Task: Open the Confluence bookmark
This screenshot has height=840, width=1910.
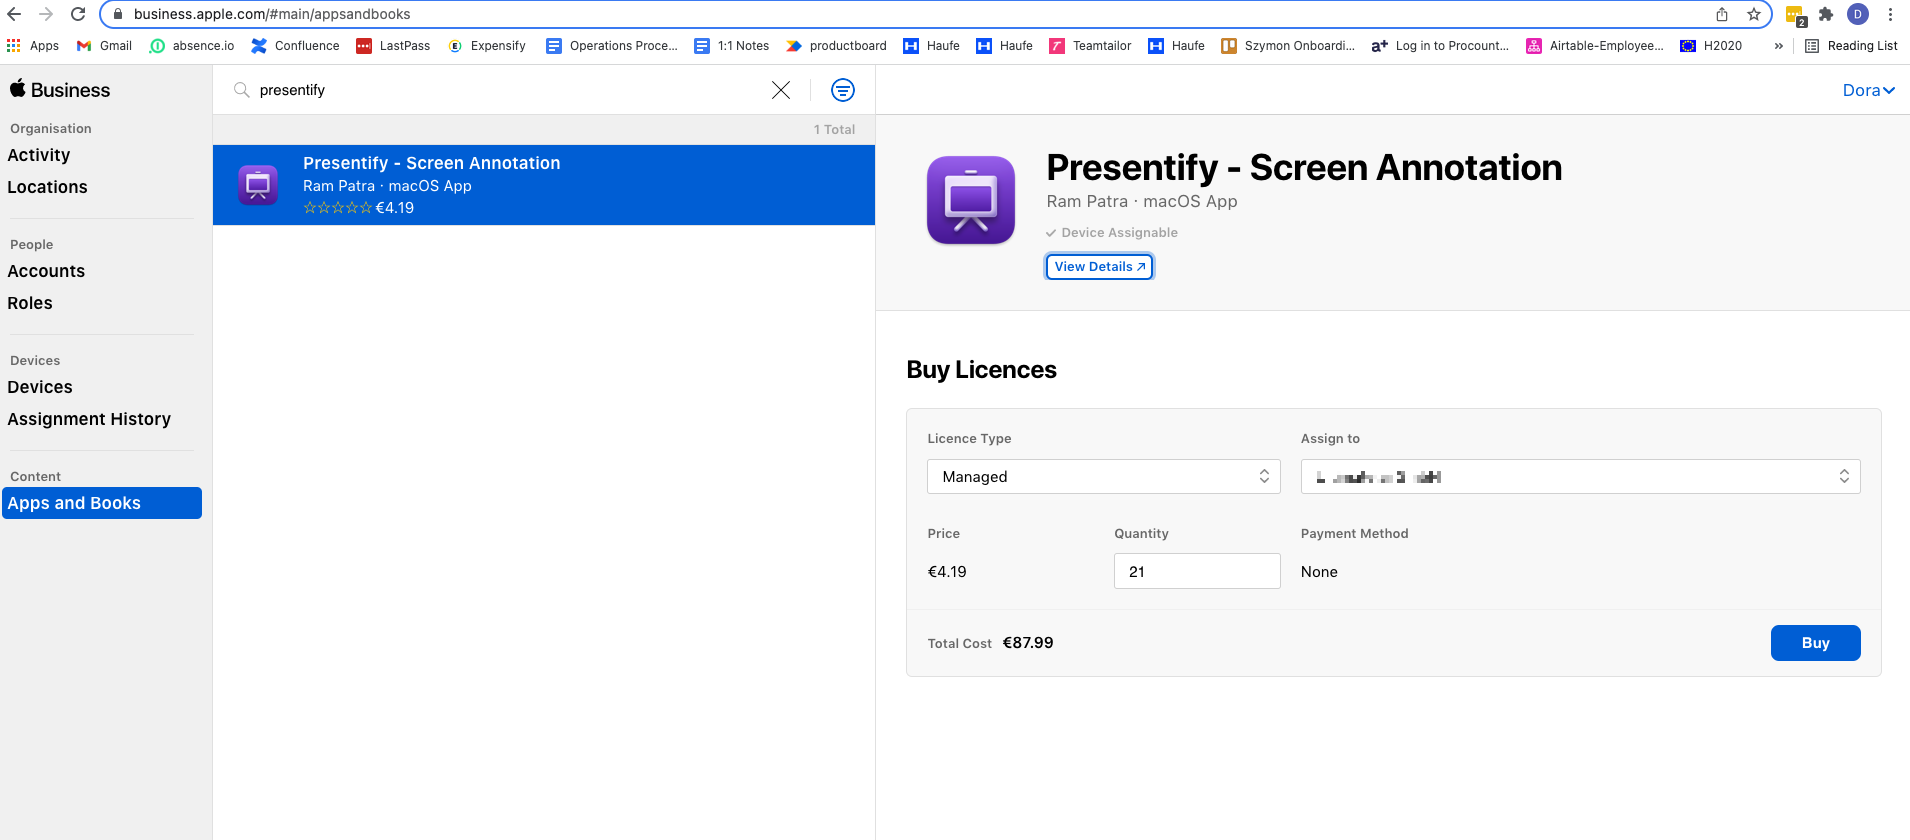Action: pos(295,46)
